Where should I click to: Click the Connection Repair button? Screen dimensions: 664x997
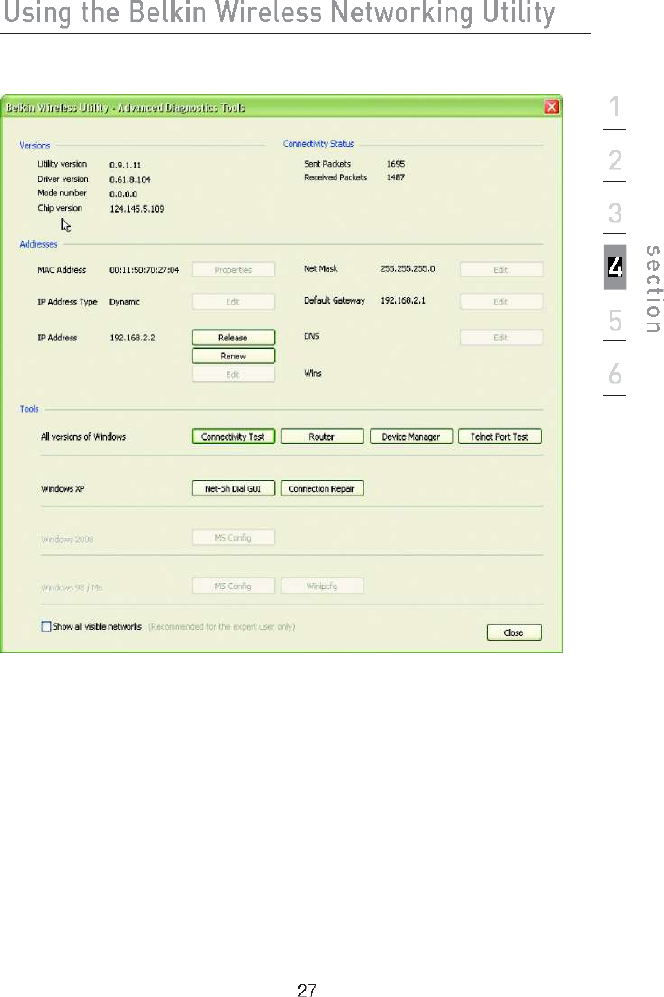pyautogui.click(x=322, y=488)
